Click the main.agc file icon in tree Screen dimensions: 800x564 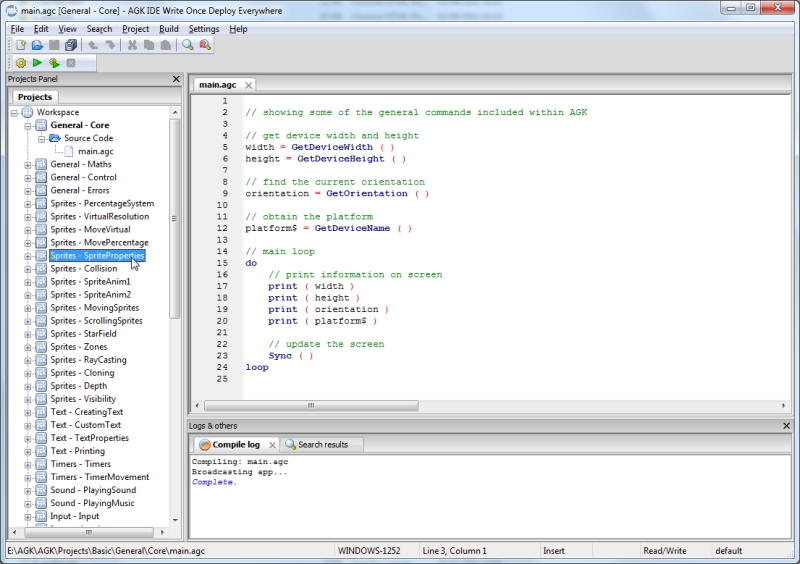[69, 151]
